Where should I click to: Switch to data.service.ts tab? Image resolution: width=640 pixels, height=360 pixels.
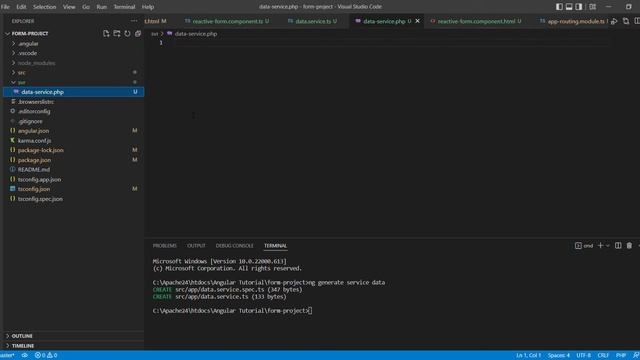pos(312,21)
